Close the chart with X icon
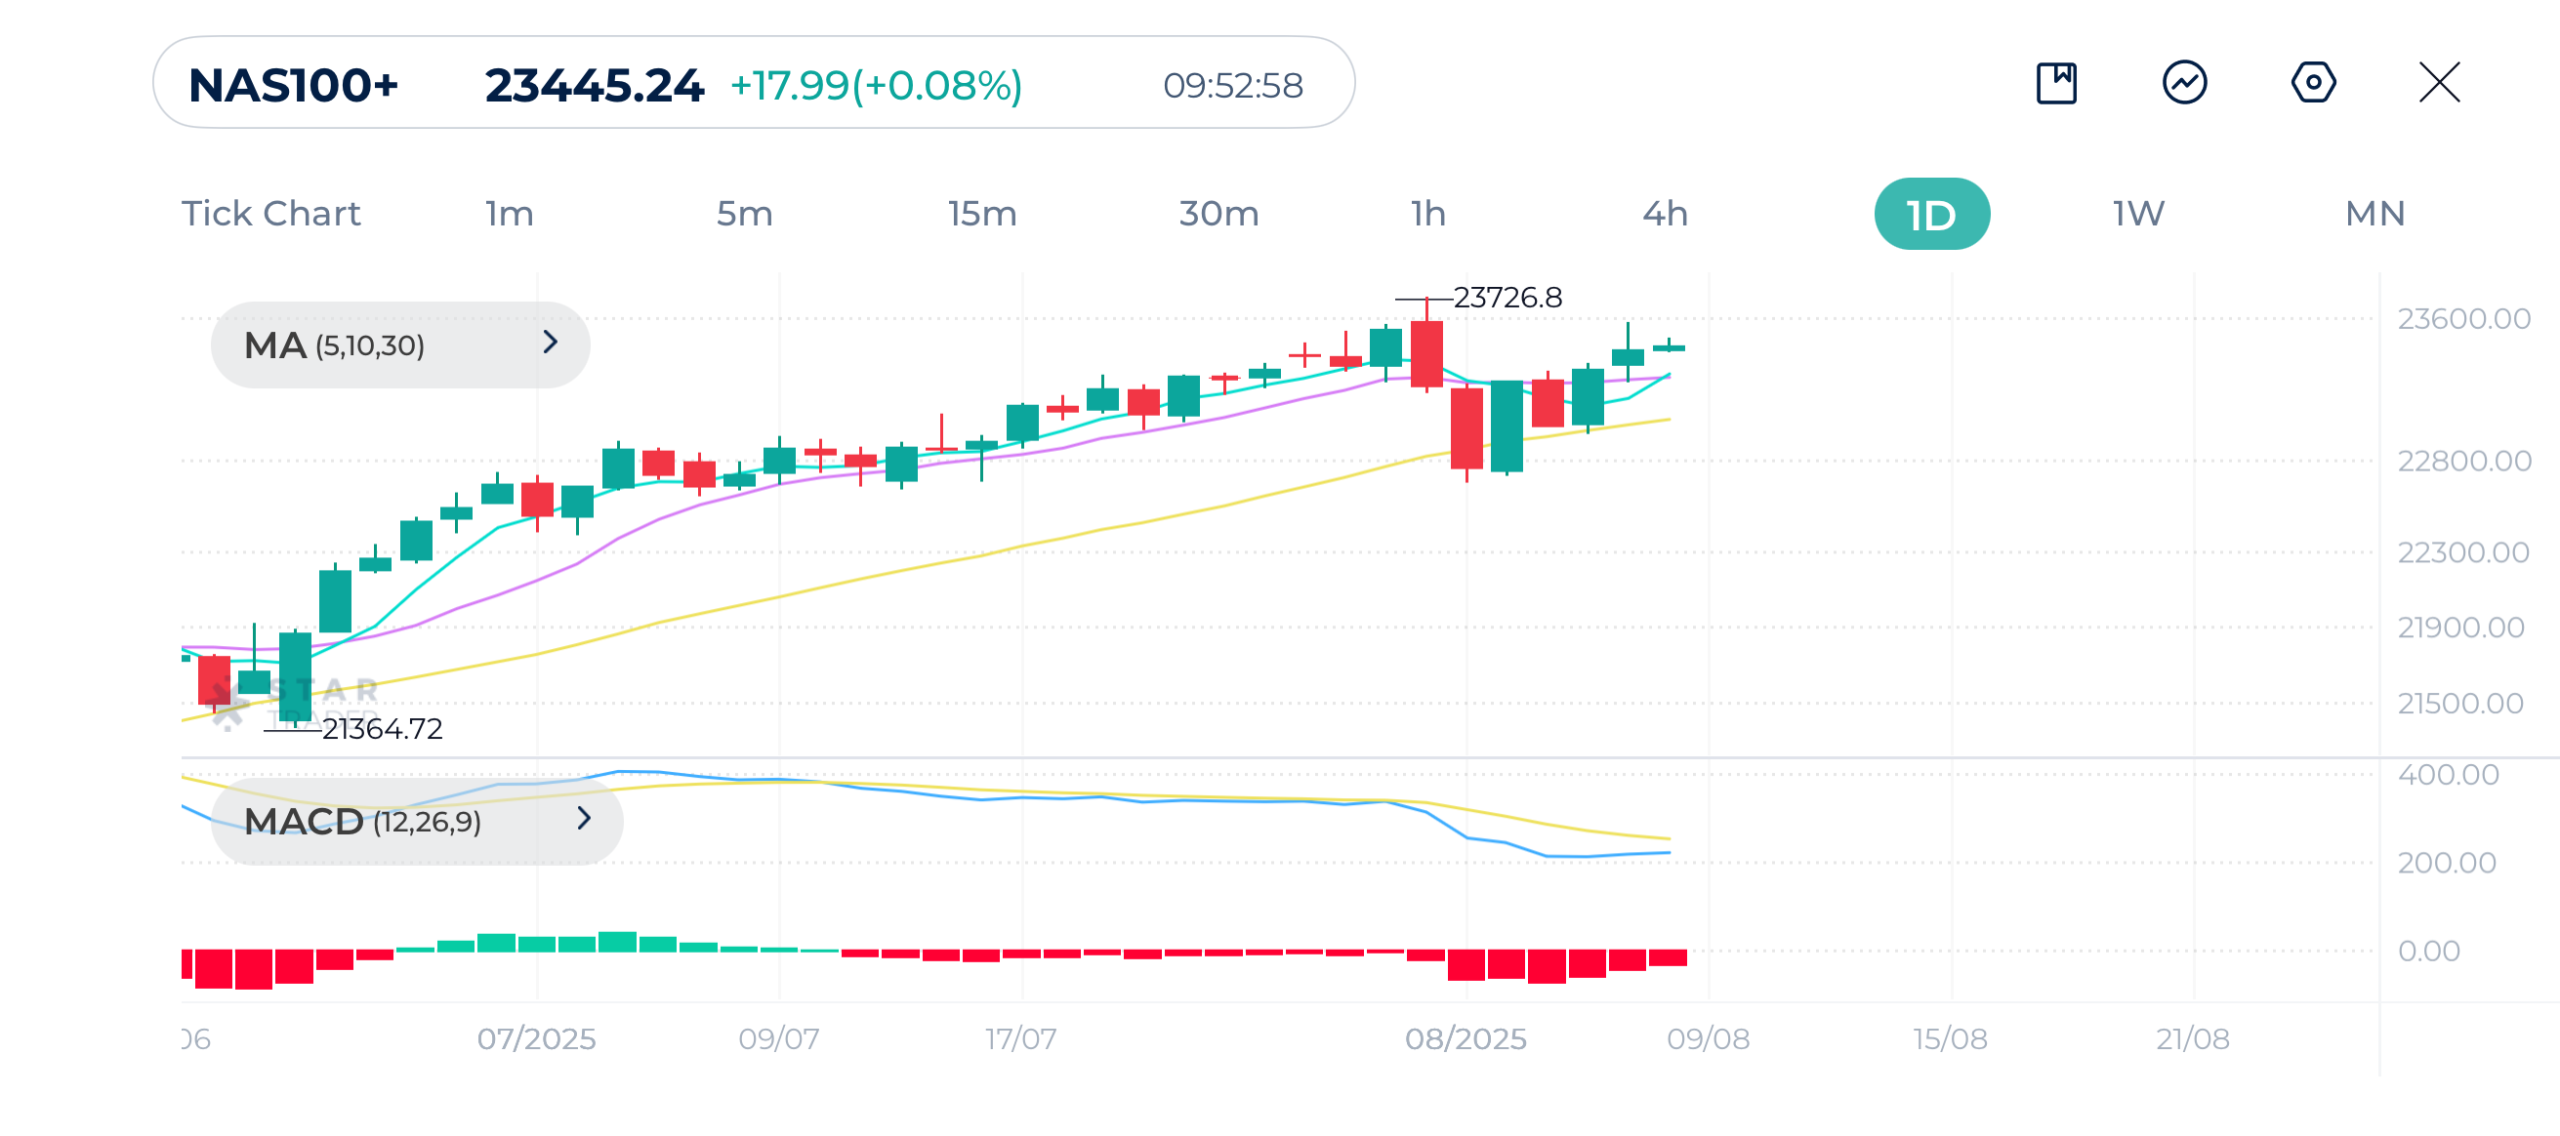 click(2439, 83)
